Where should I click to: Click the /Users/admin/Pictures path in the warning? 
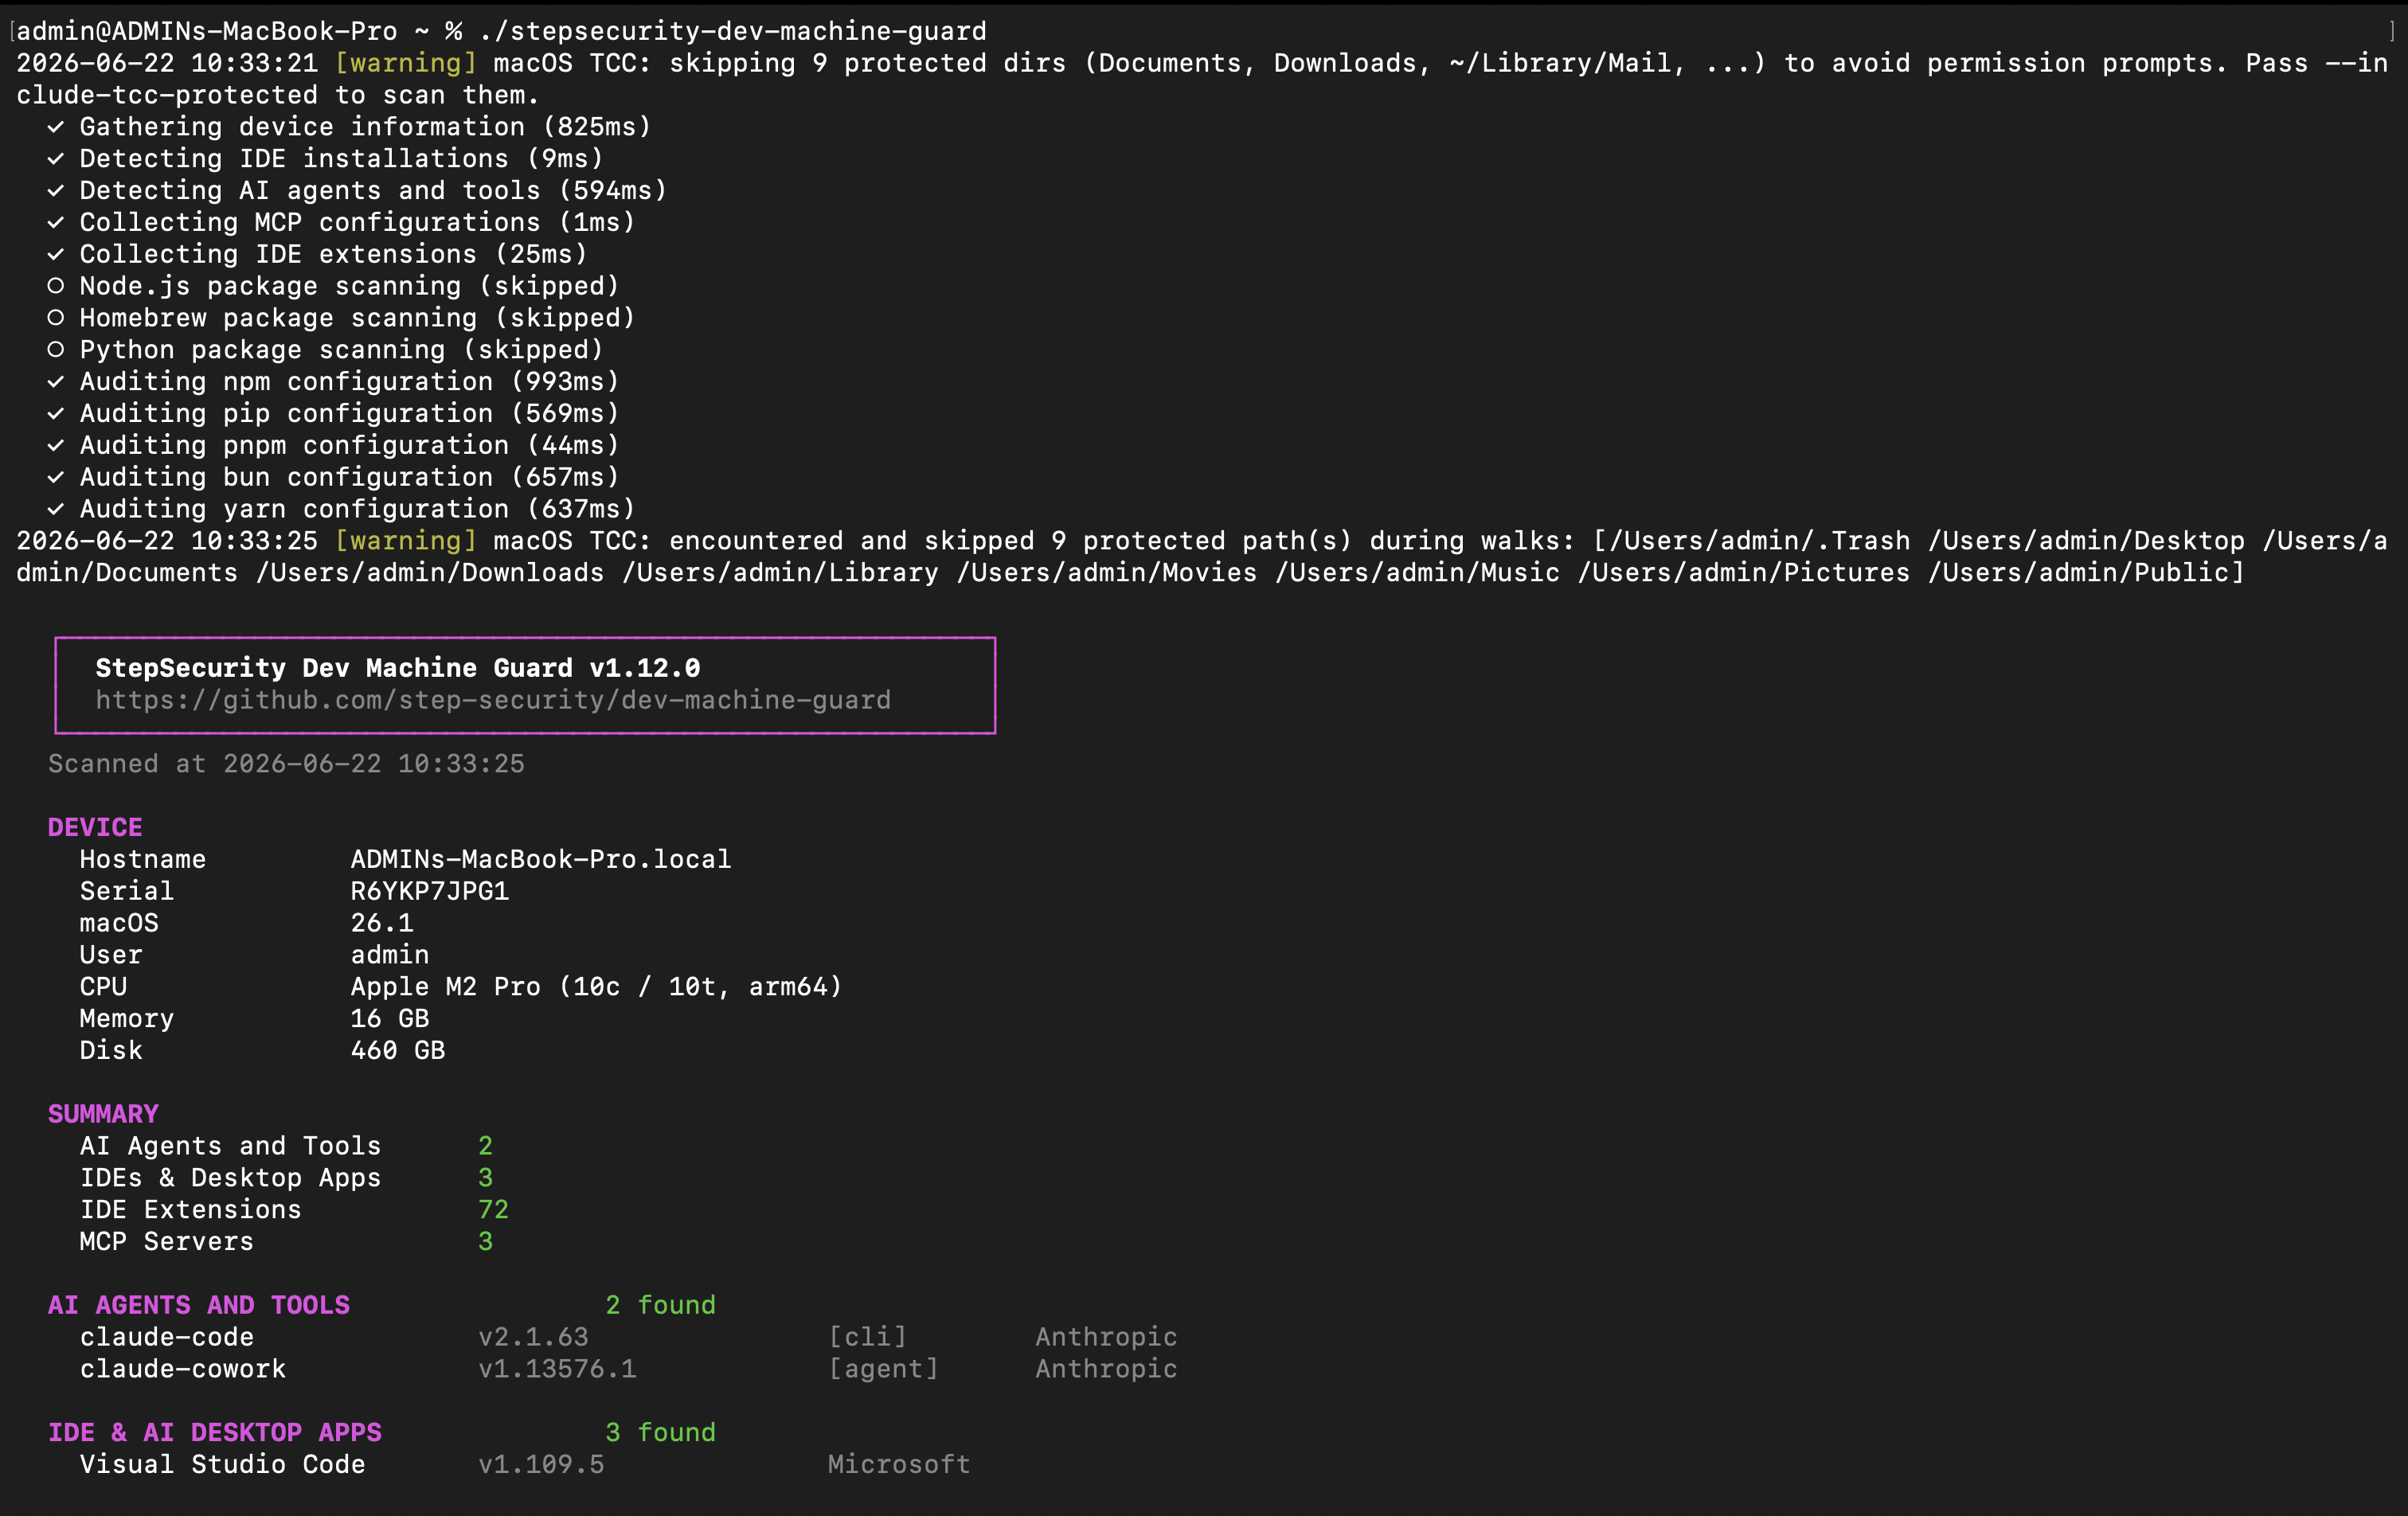[1744, 573]
